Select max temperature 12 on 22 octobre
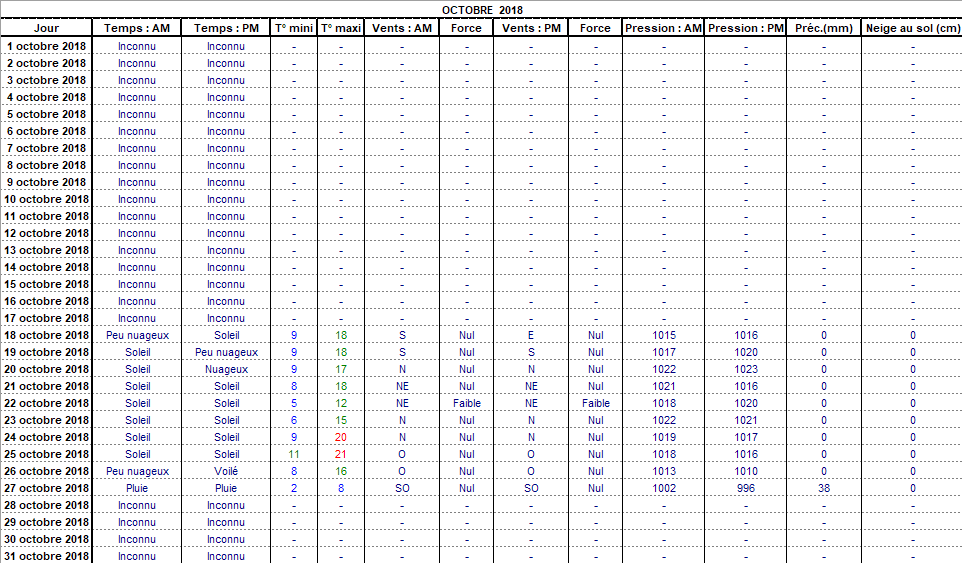This screenshot has height=563, width=962. pos(341,404)
